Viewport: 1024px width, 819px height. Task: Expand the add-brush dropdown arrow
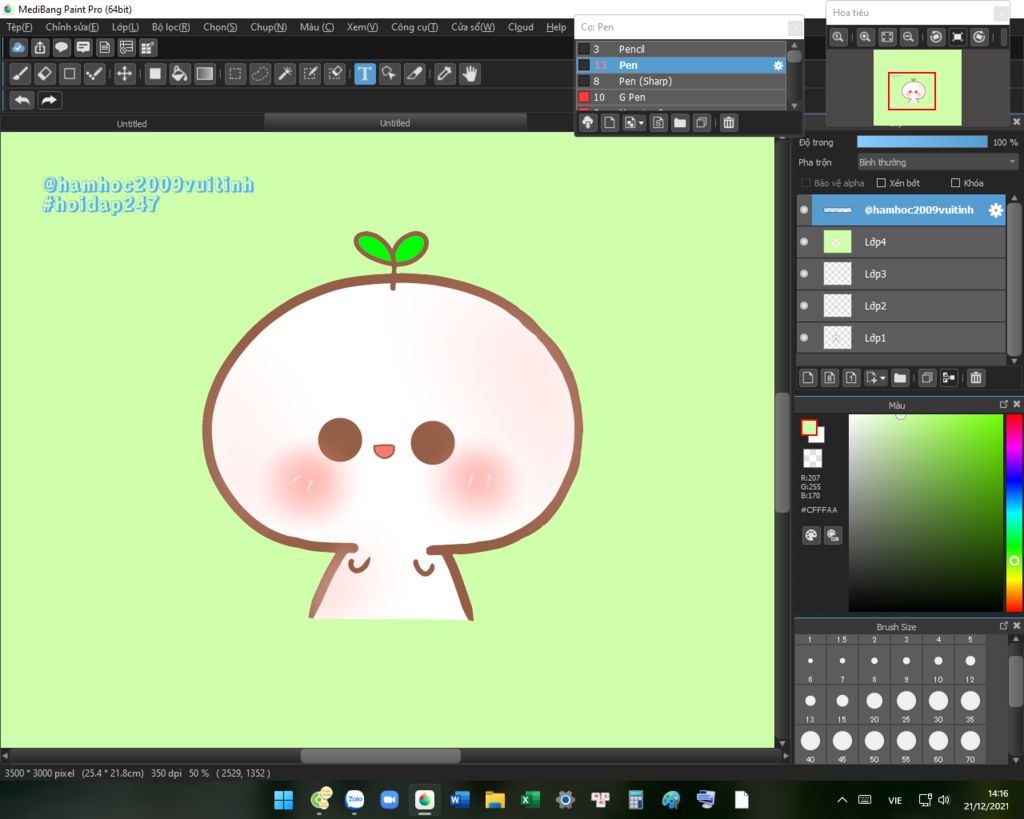(x=641, y=123)
